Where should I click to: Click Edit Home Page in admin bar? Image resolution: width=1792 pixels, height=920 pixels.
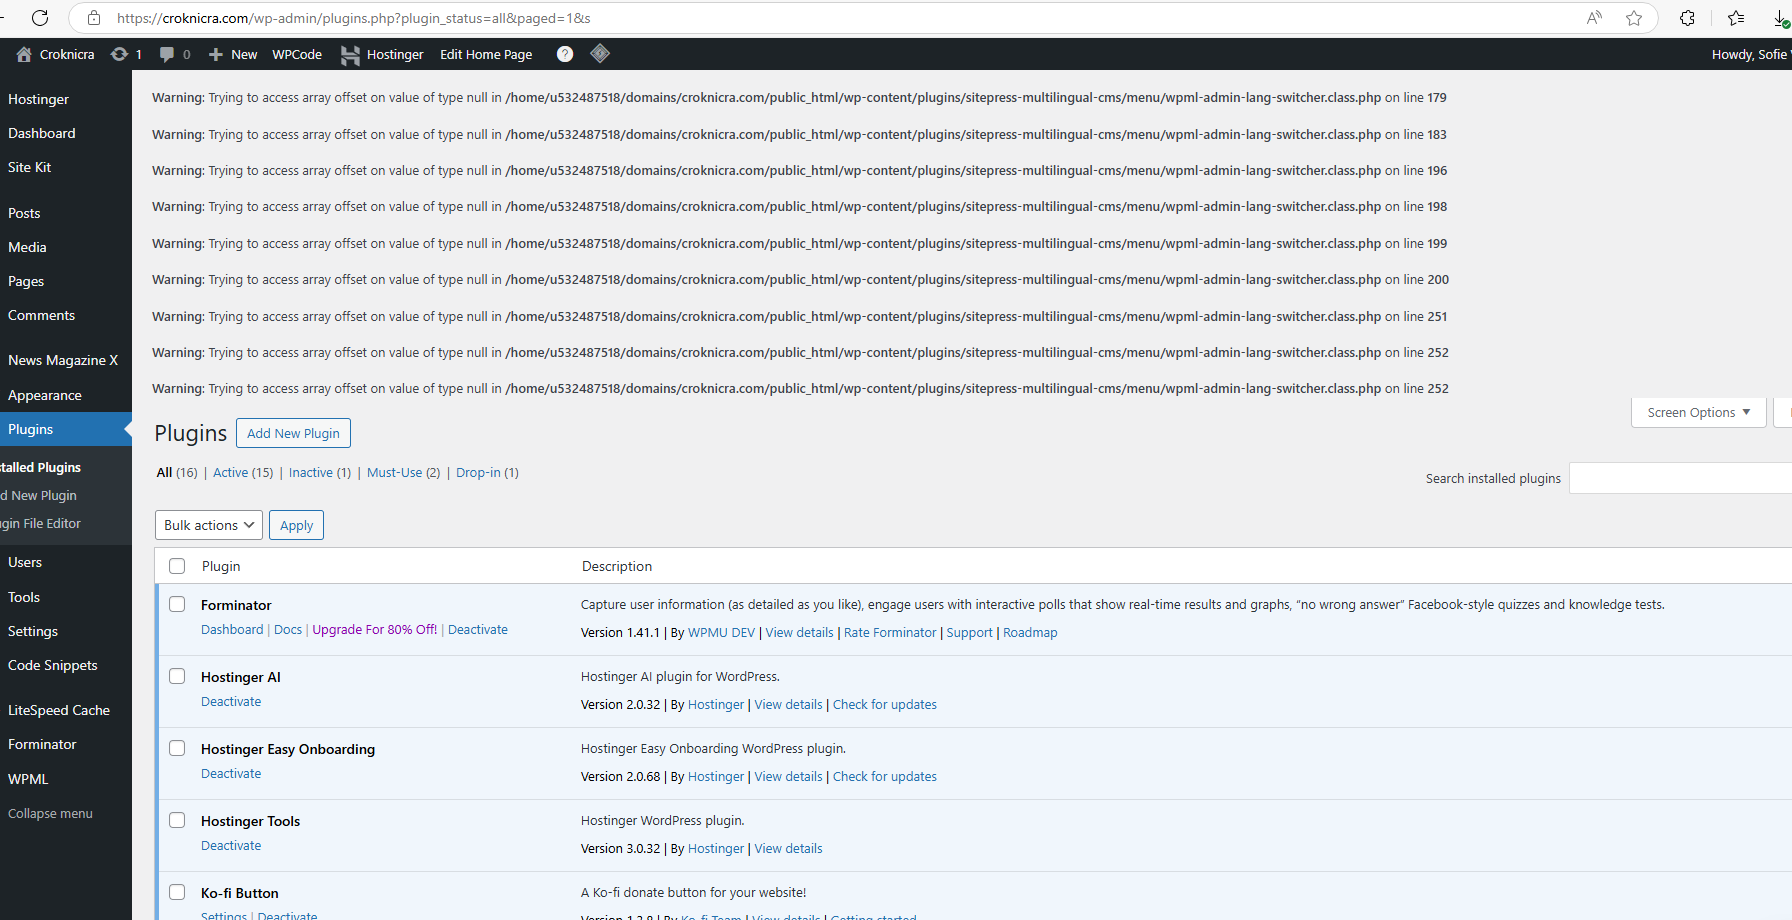486,54
